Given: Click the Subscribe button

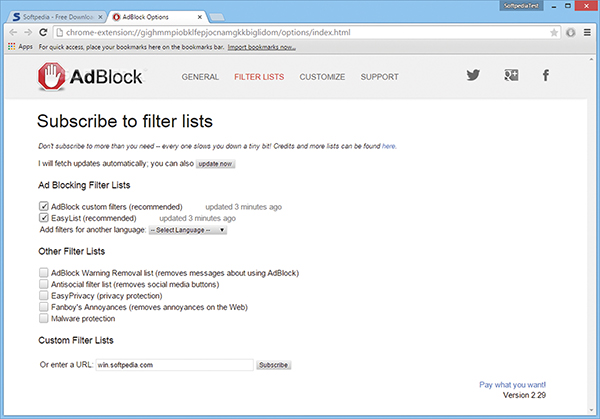Looking at the screenshot, I should 274,366.
